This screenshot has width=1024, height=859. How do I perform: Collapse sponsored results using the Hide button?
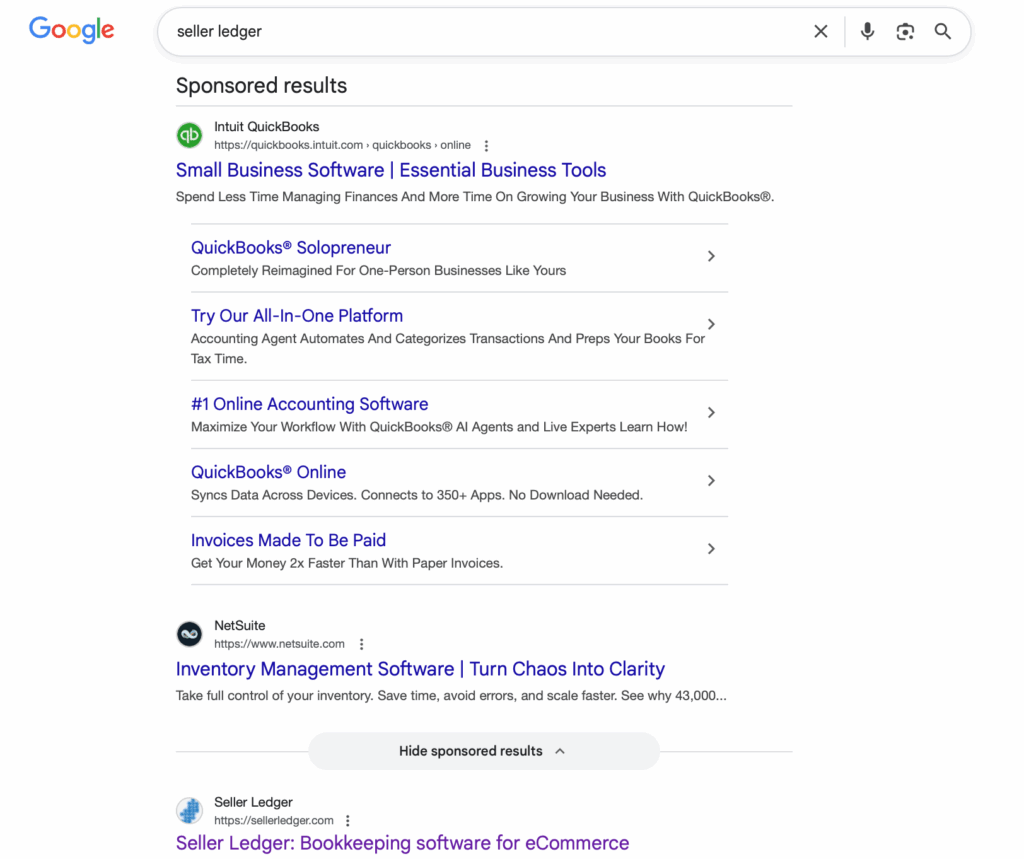point(483,751)
